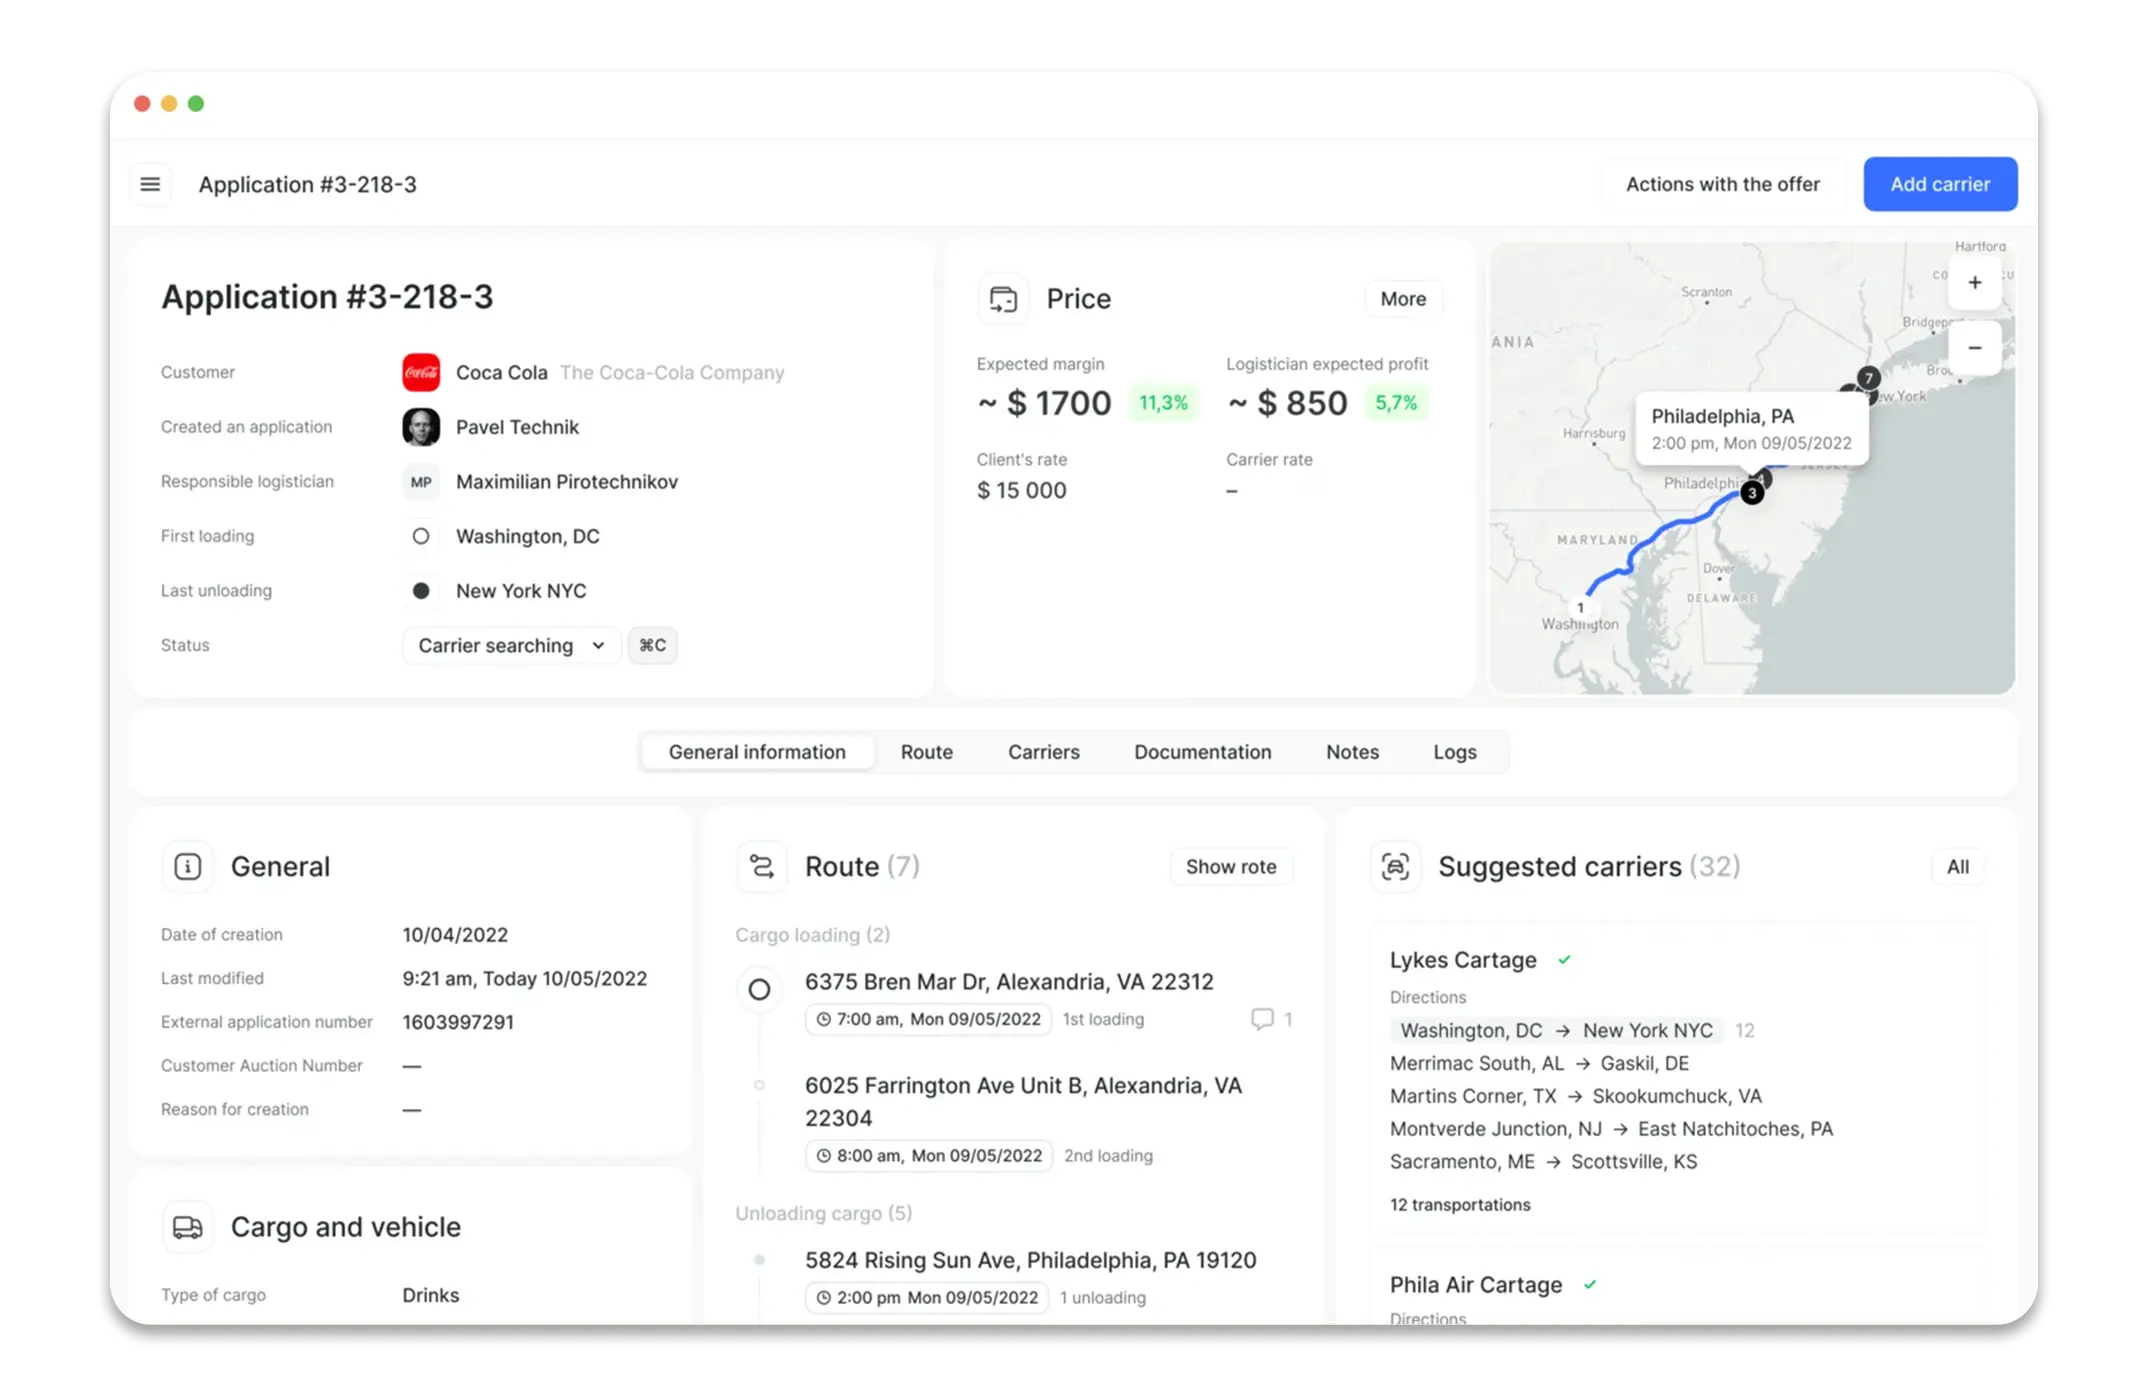
Task: Click map marker 3 at Philadelphia
Action: (1752, 493)
